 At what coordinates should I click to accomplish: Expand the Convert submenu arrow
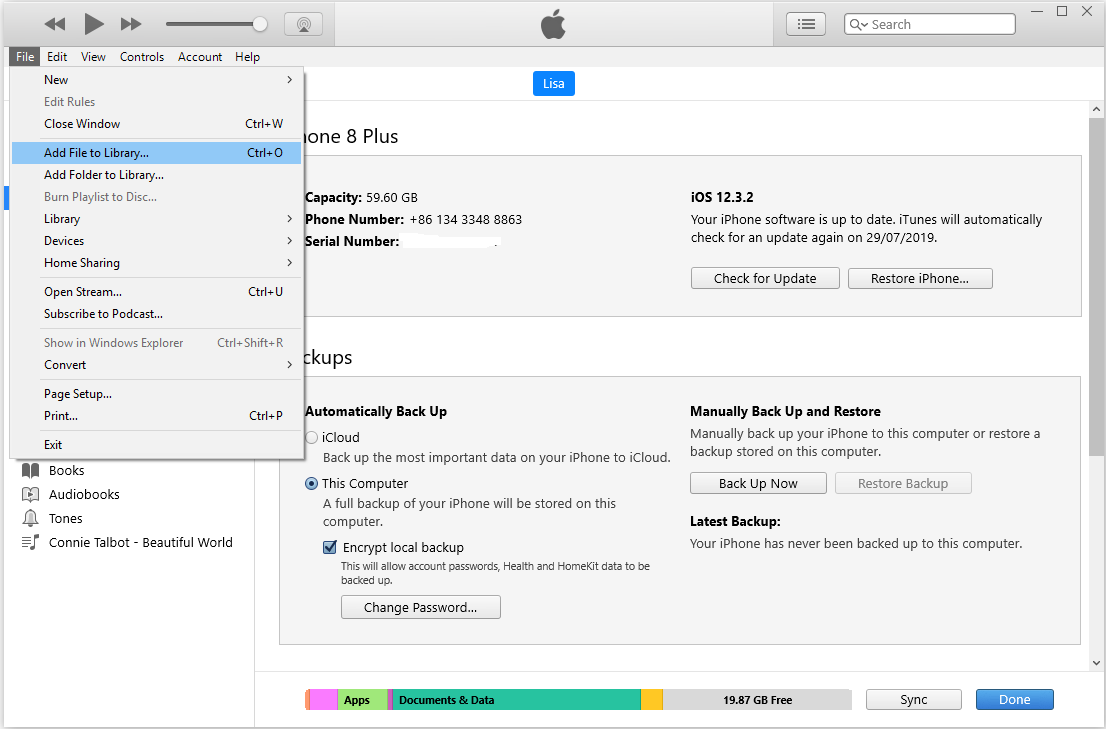click(289, 364)
